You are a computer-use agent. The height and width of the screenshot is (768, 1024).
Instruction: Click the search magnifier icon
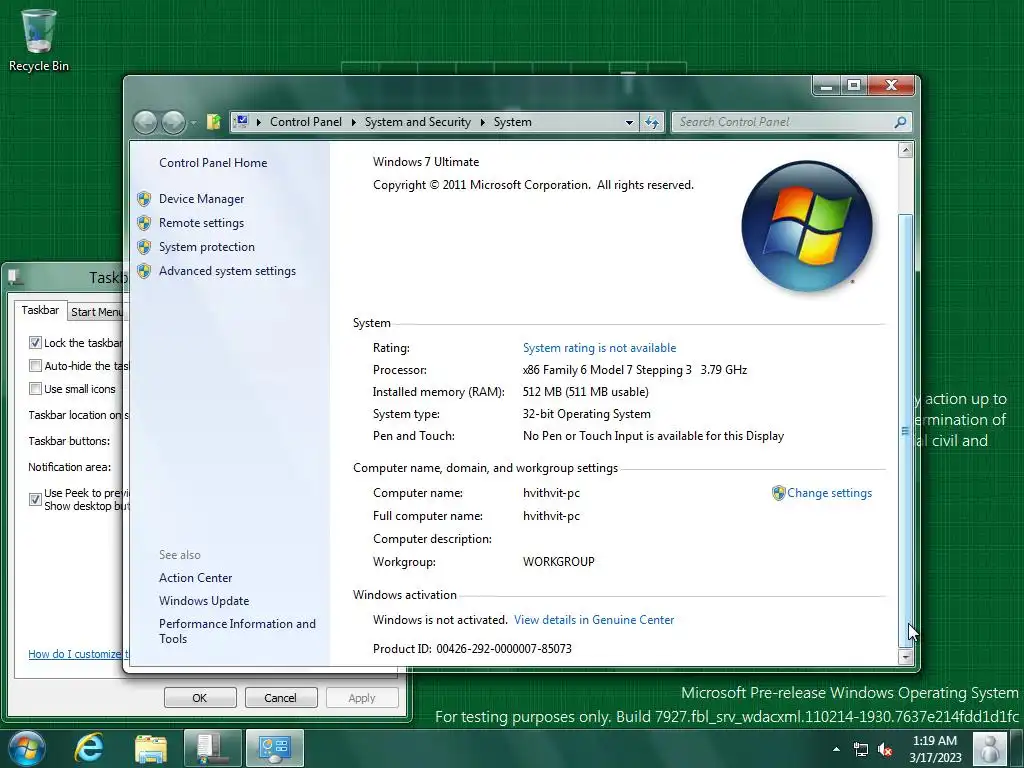pos(900,122)
